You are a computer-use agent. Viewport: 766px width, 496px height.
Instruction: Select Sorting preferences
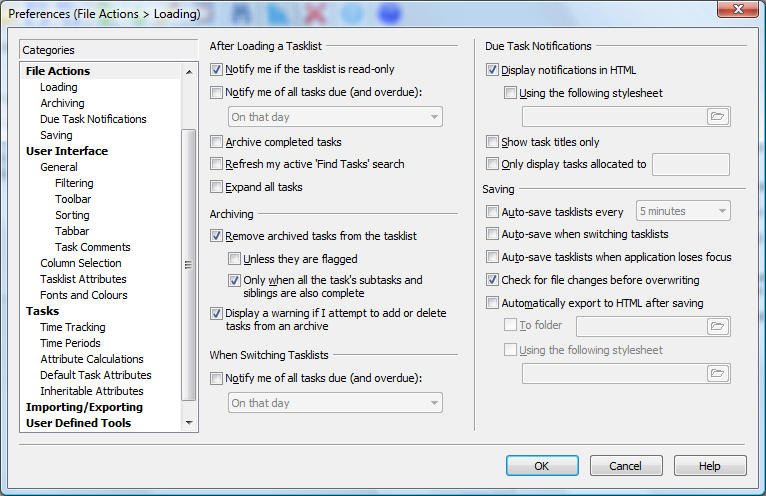(x=72, y=215)
